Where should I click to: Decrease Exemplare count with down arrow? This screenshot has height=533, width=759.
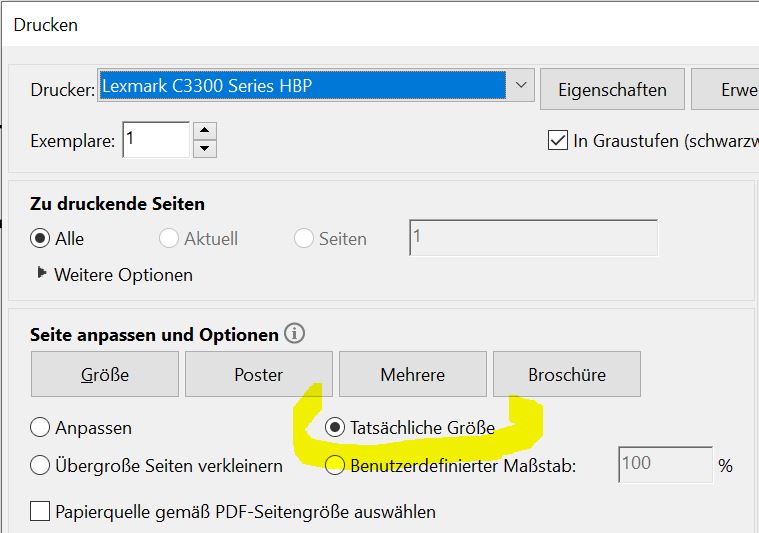(204, 148)
